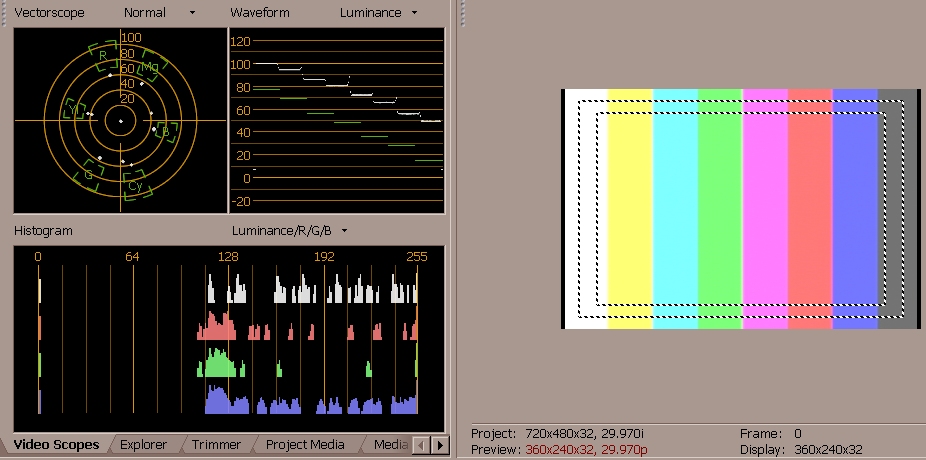Click the 255 label on the histogram
This screenshot has width=926, height=460.
[x=417, y=257]
